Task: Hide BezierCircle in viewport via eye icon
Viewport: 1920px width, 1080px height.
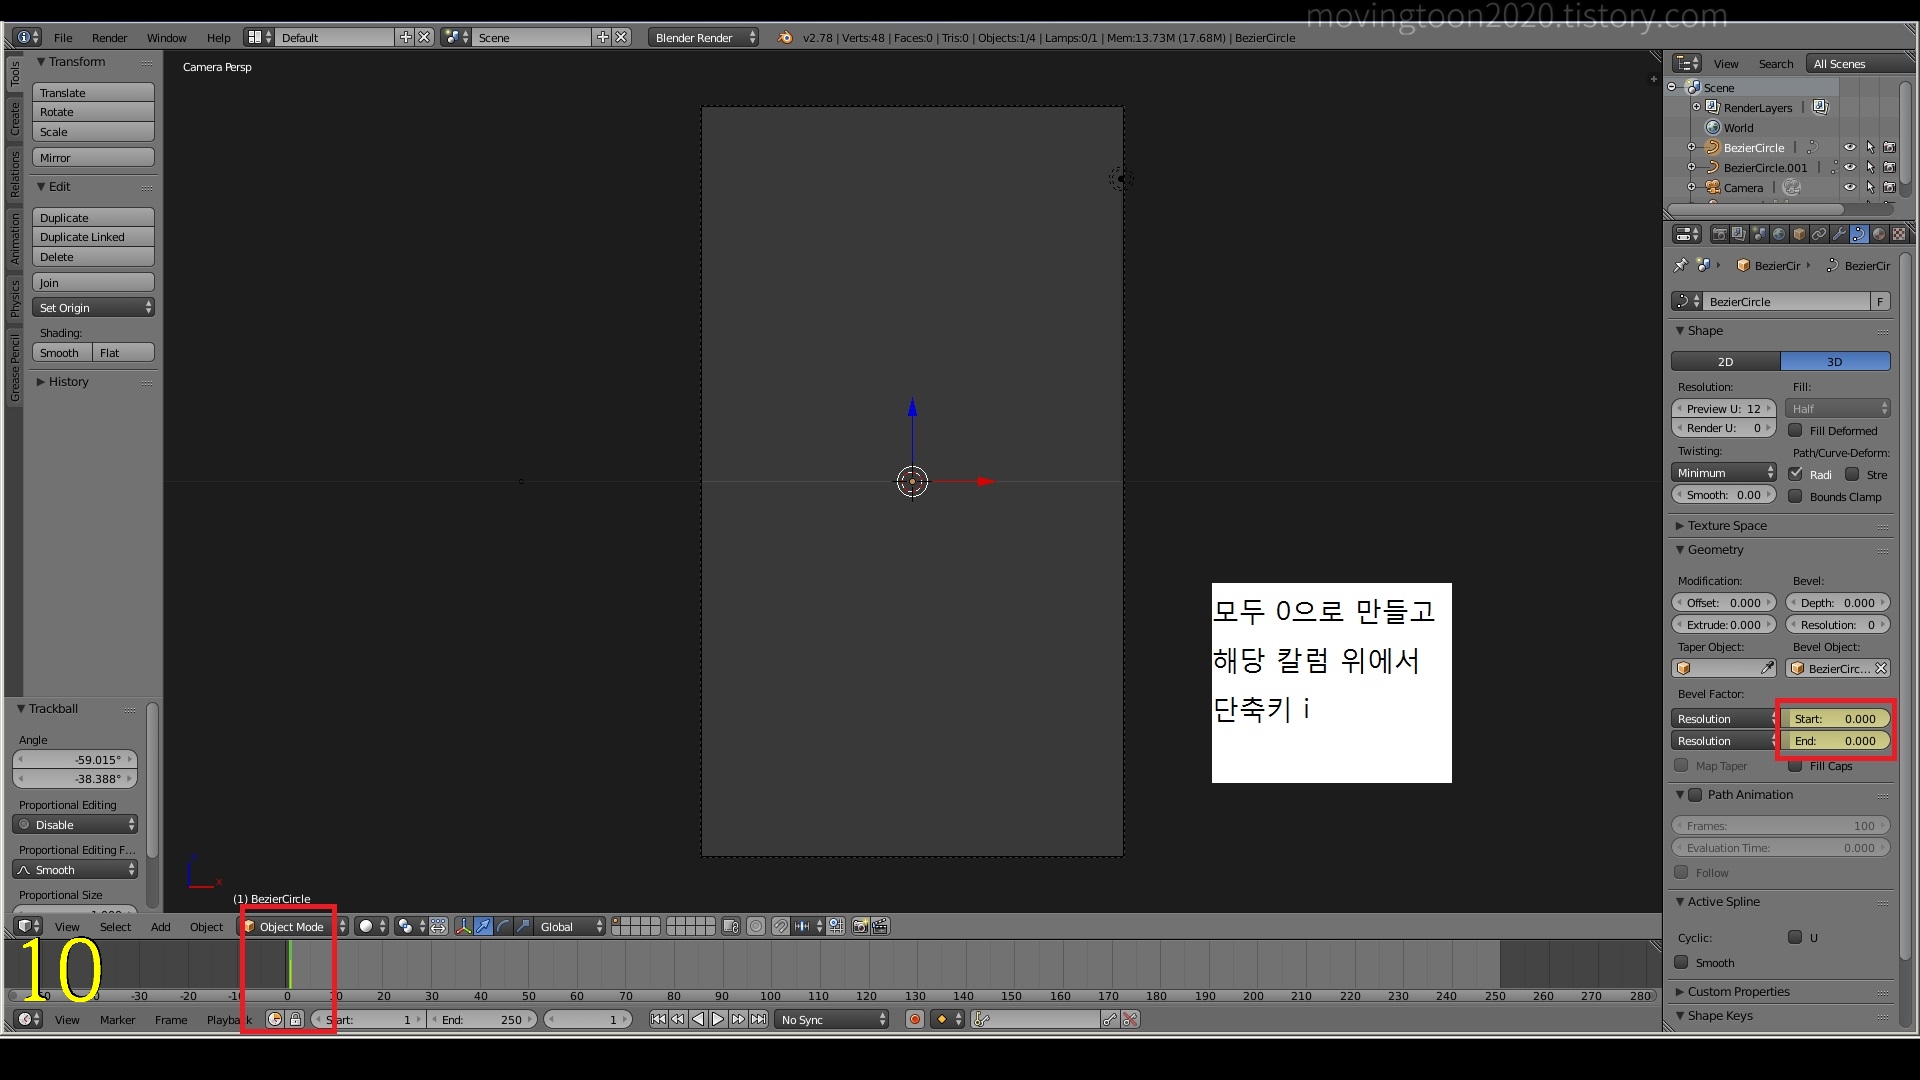Action: click(1850, 147)
